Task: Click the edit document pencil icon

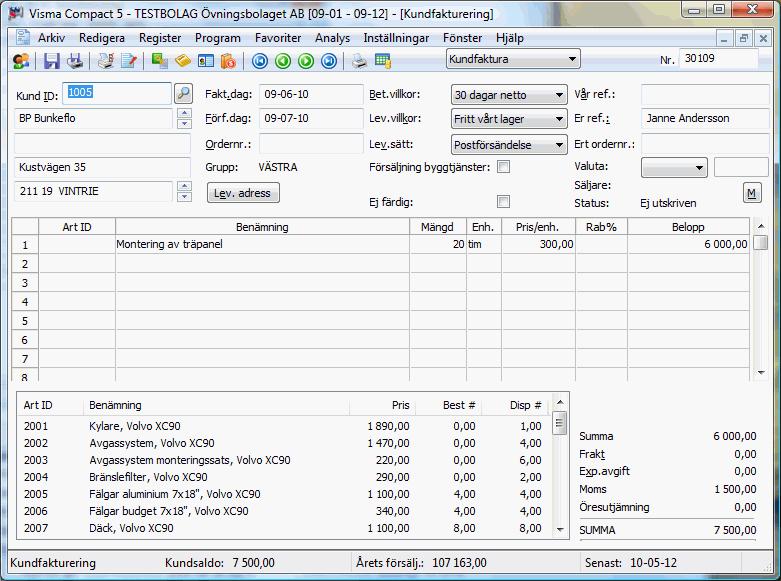Action: tap(129, 61)
